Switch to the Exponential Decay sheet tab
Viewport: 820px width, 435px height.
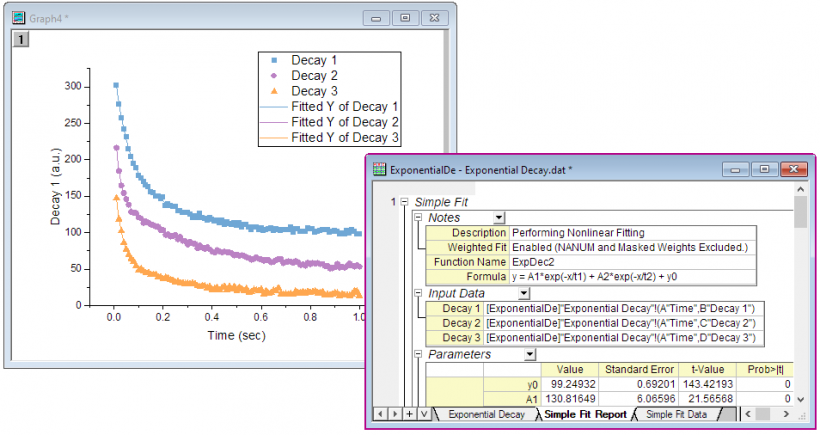pyautogui.click(x=486, y=413)
